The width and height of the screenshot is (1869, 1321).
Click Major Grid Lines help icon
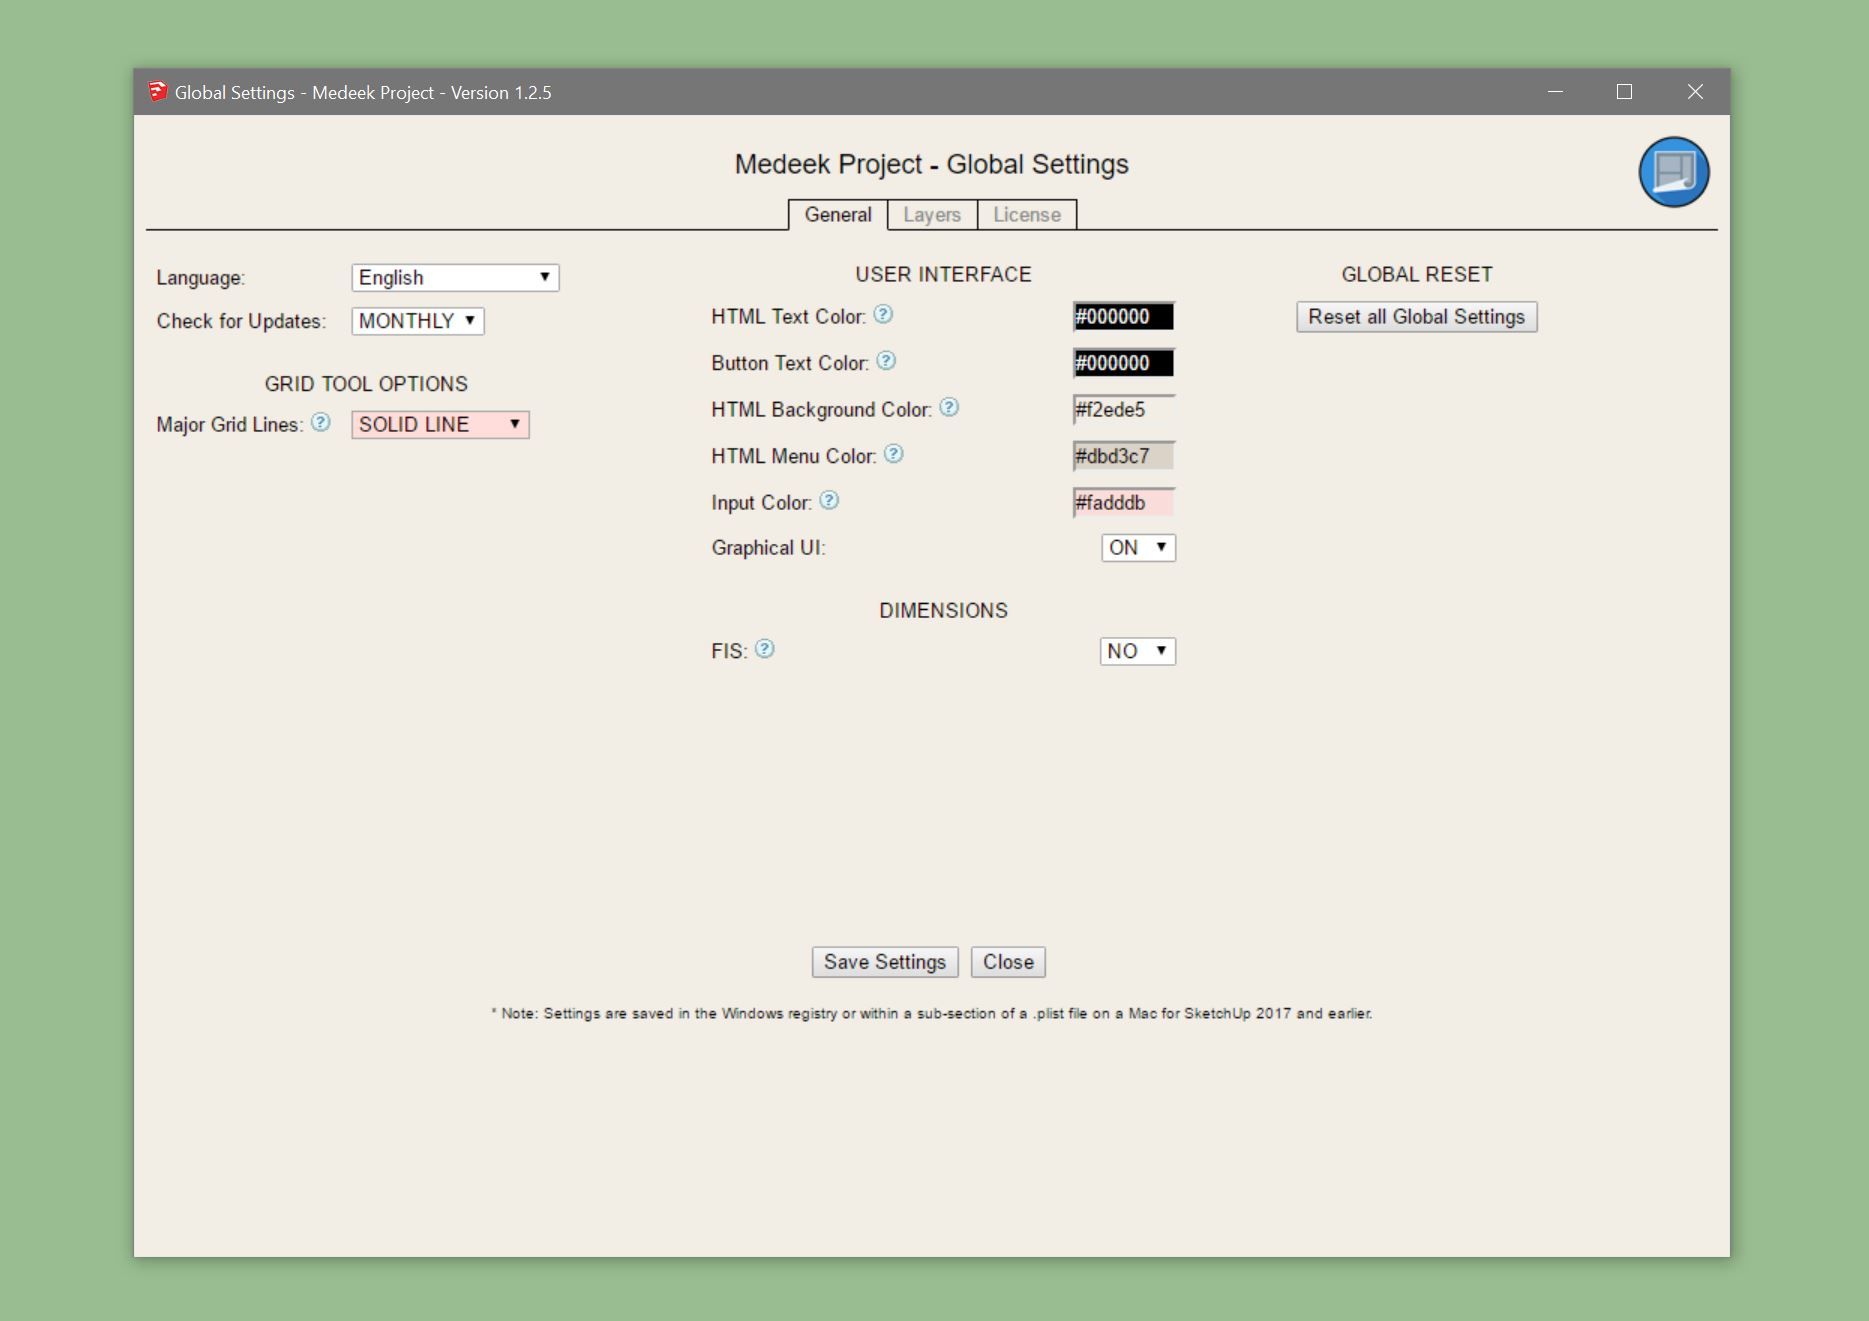tap(320, 423)
